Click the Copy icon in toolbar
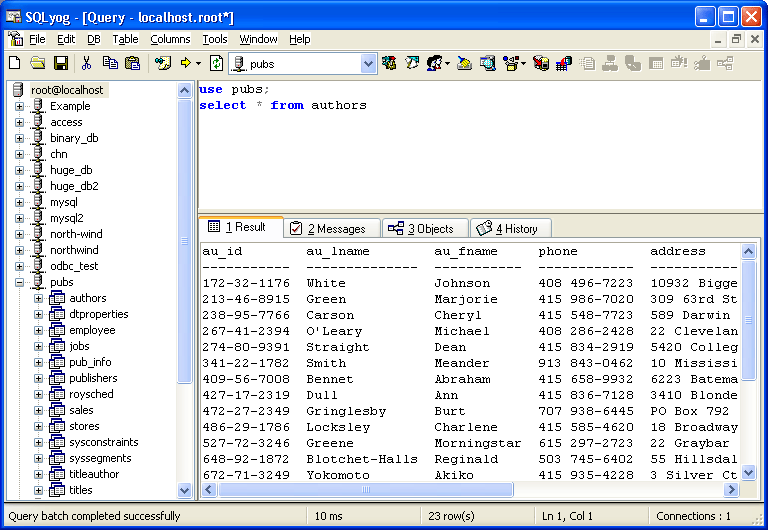Viewport: 768px width, 530px height. pos(110,63)
